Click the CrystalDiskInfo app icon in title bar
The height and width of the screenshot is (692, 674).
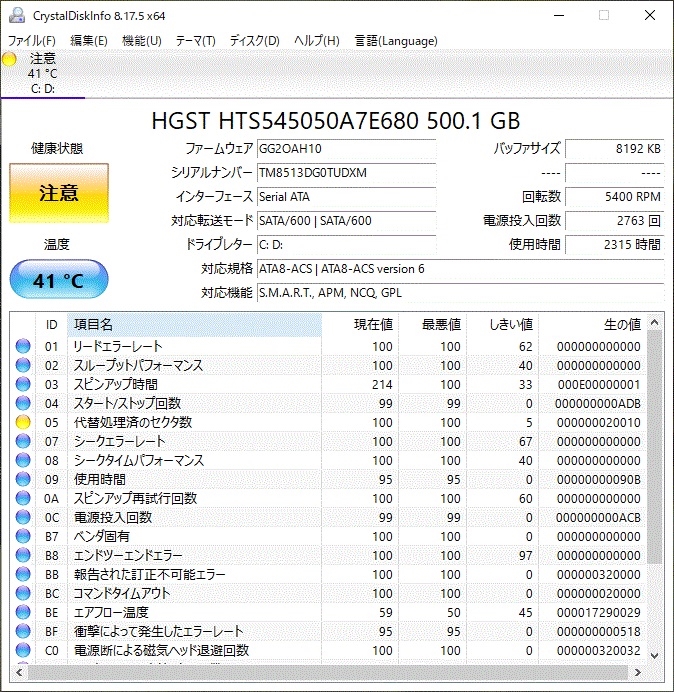pos(17,15)
